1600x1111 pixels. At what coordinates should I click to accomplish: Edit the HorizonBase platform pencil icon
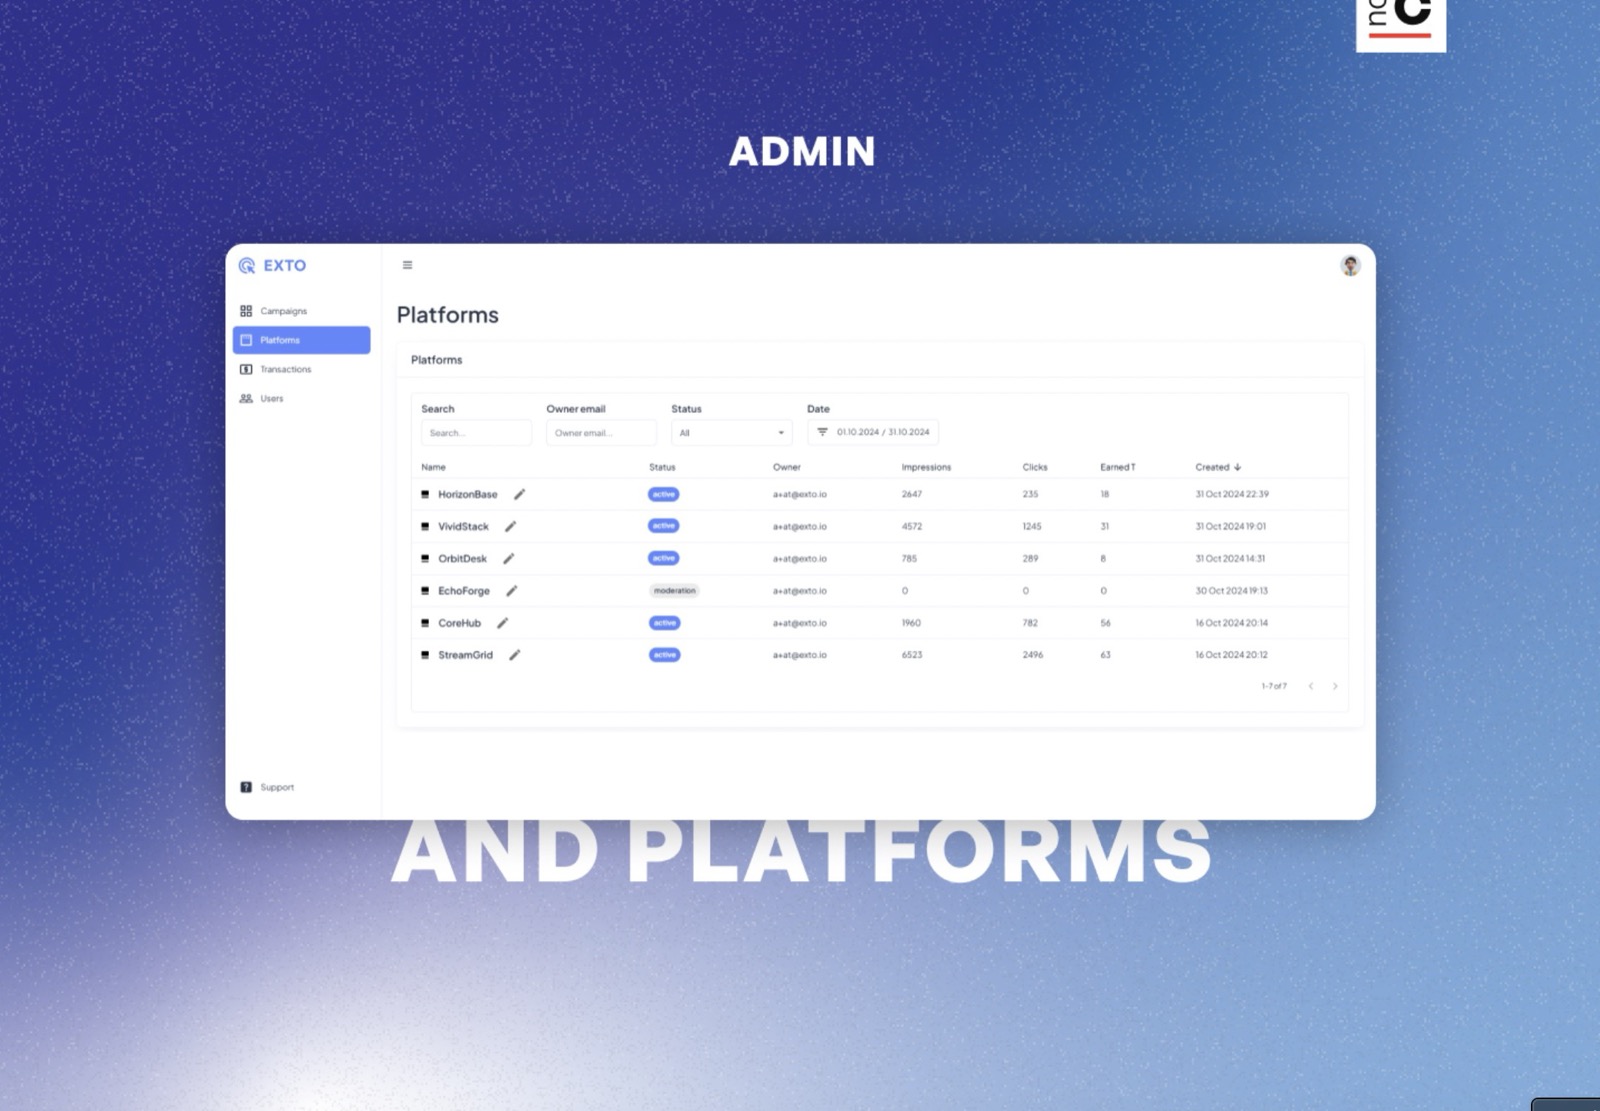click(x=519, y=494)
